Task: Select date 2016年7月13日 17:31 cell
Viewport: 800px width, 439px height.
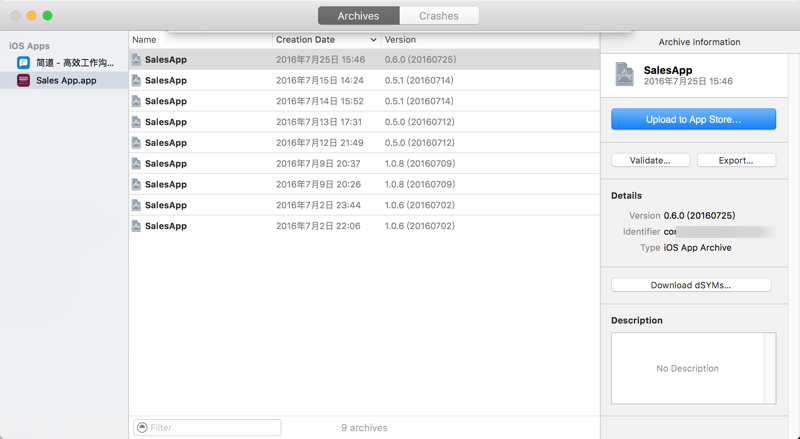Action: click(x=319, y=122)
